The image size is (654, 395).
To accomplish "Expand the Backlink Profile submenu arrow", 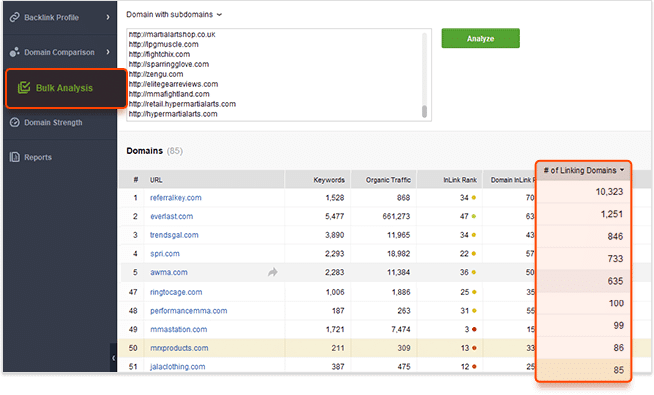I will pyautogui.click(x=108, y=17).
